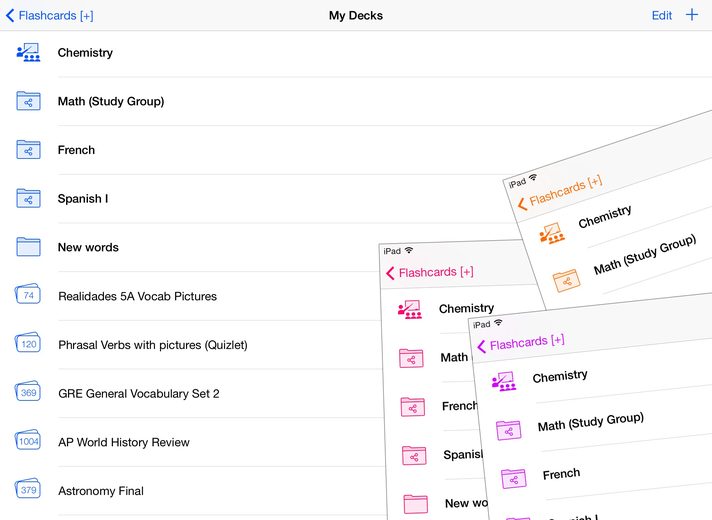
Task: Click the My Decks title
Action: 356,15
